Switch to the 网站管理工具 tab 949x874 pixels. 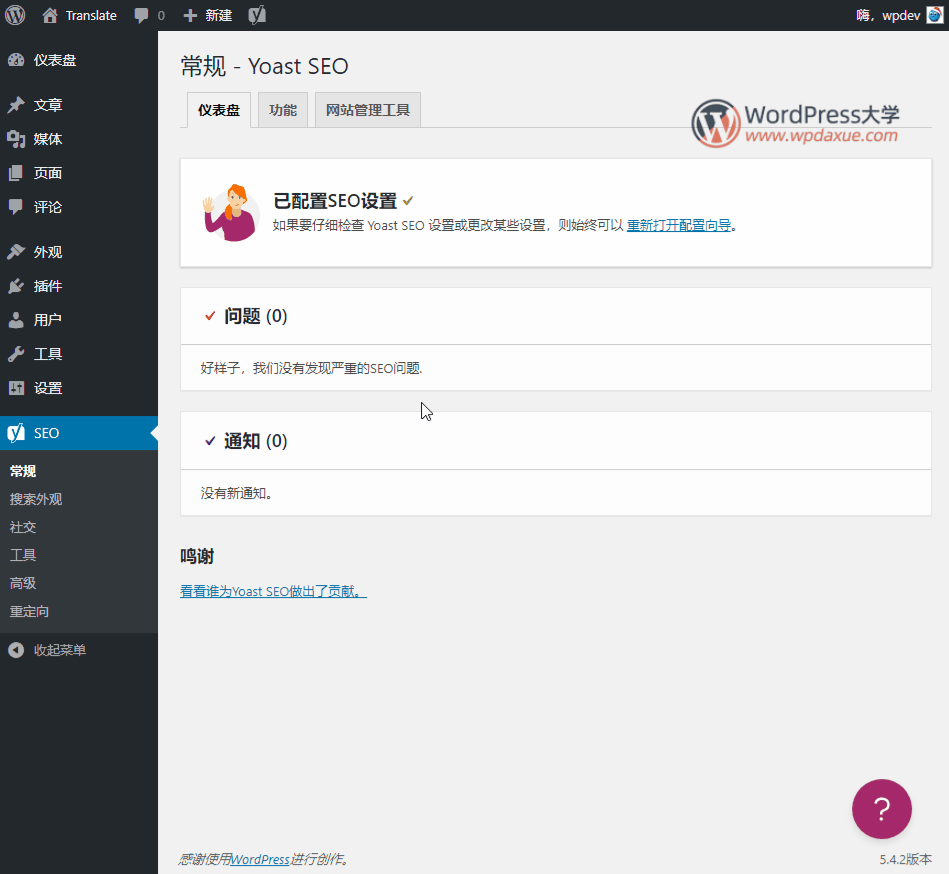pos(368,110)
